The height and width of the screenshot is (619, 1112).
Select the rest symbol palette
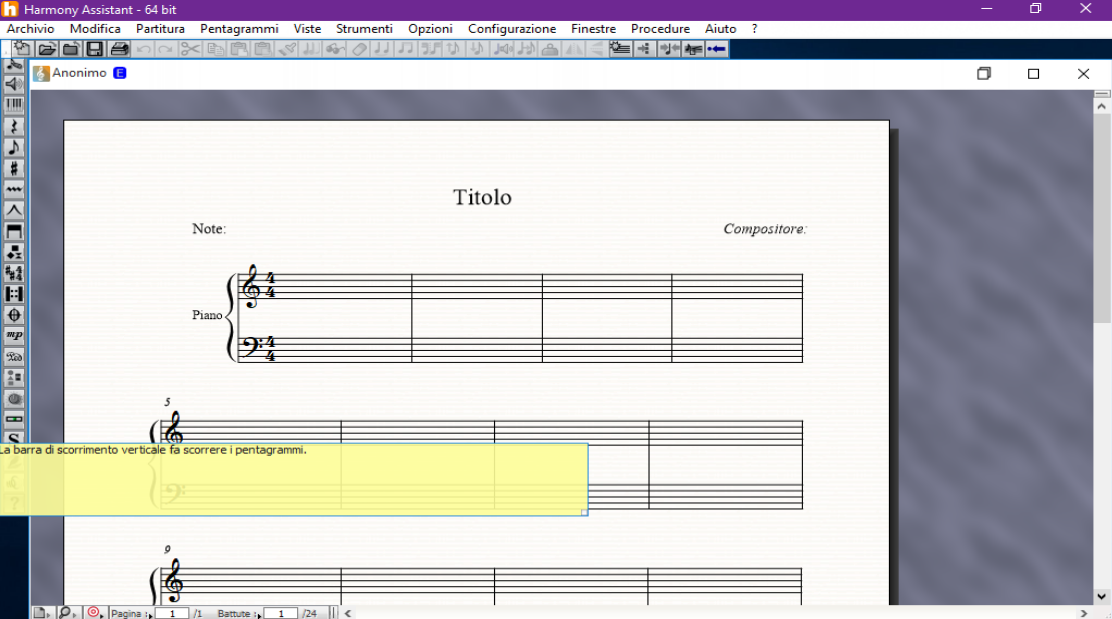[13, 126]
